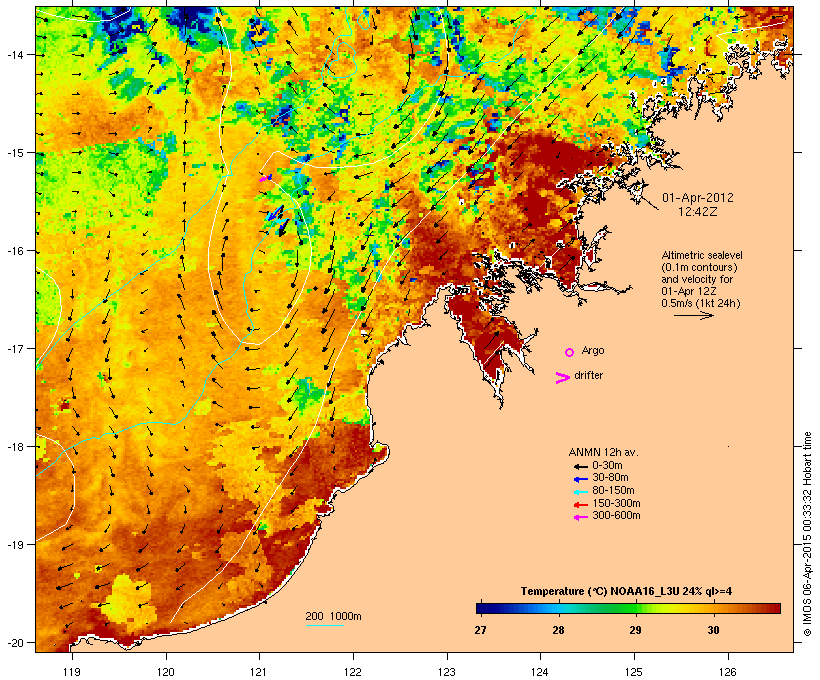Click the '0-30m' depth label

(x=607, y=466)
